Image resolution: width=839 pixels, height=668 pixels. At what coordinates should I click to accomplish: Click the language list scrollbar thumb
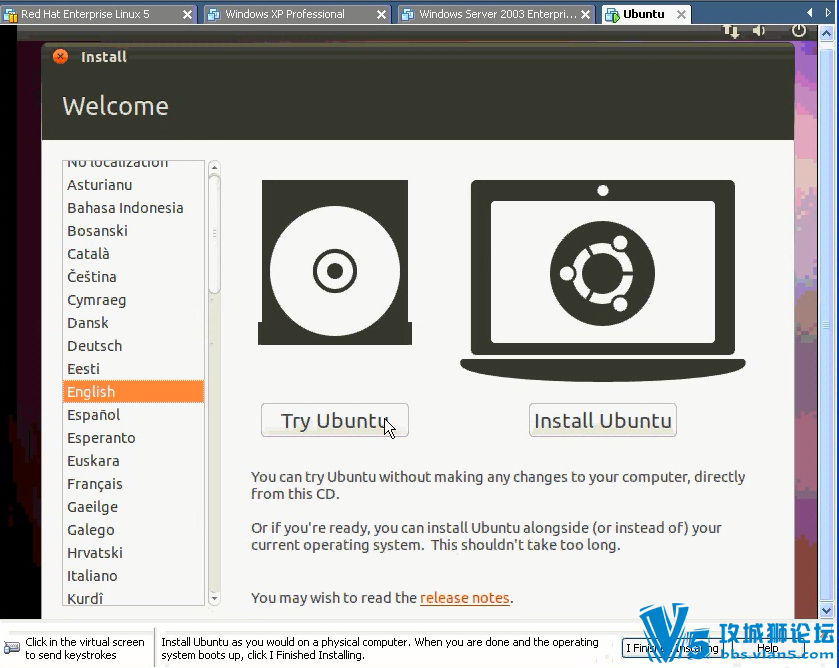[214, 234]
